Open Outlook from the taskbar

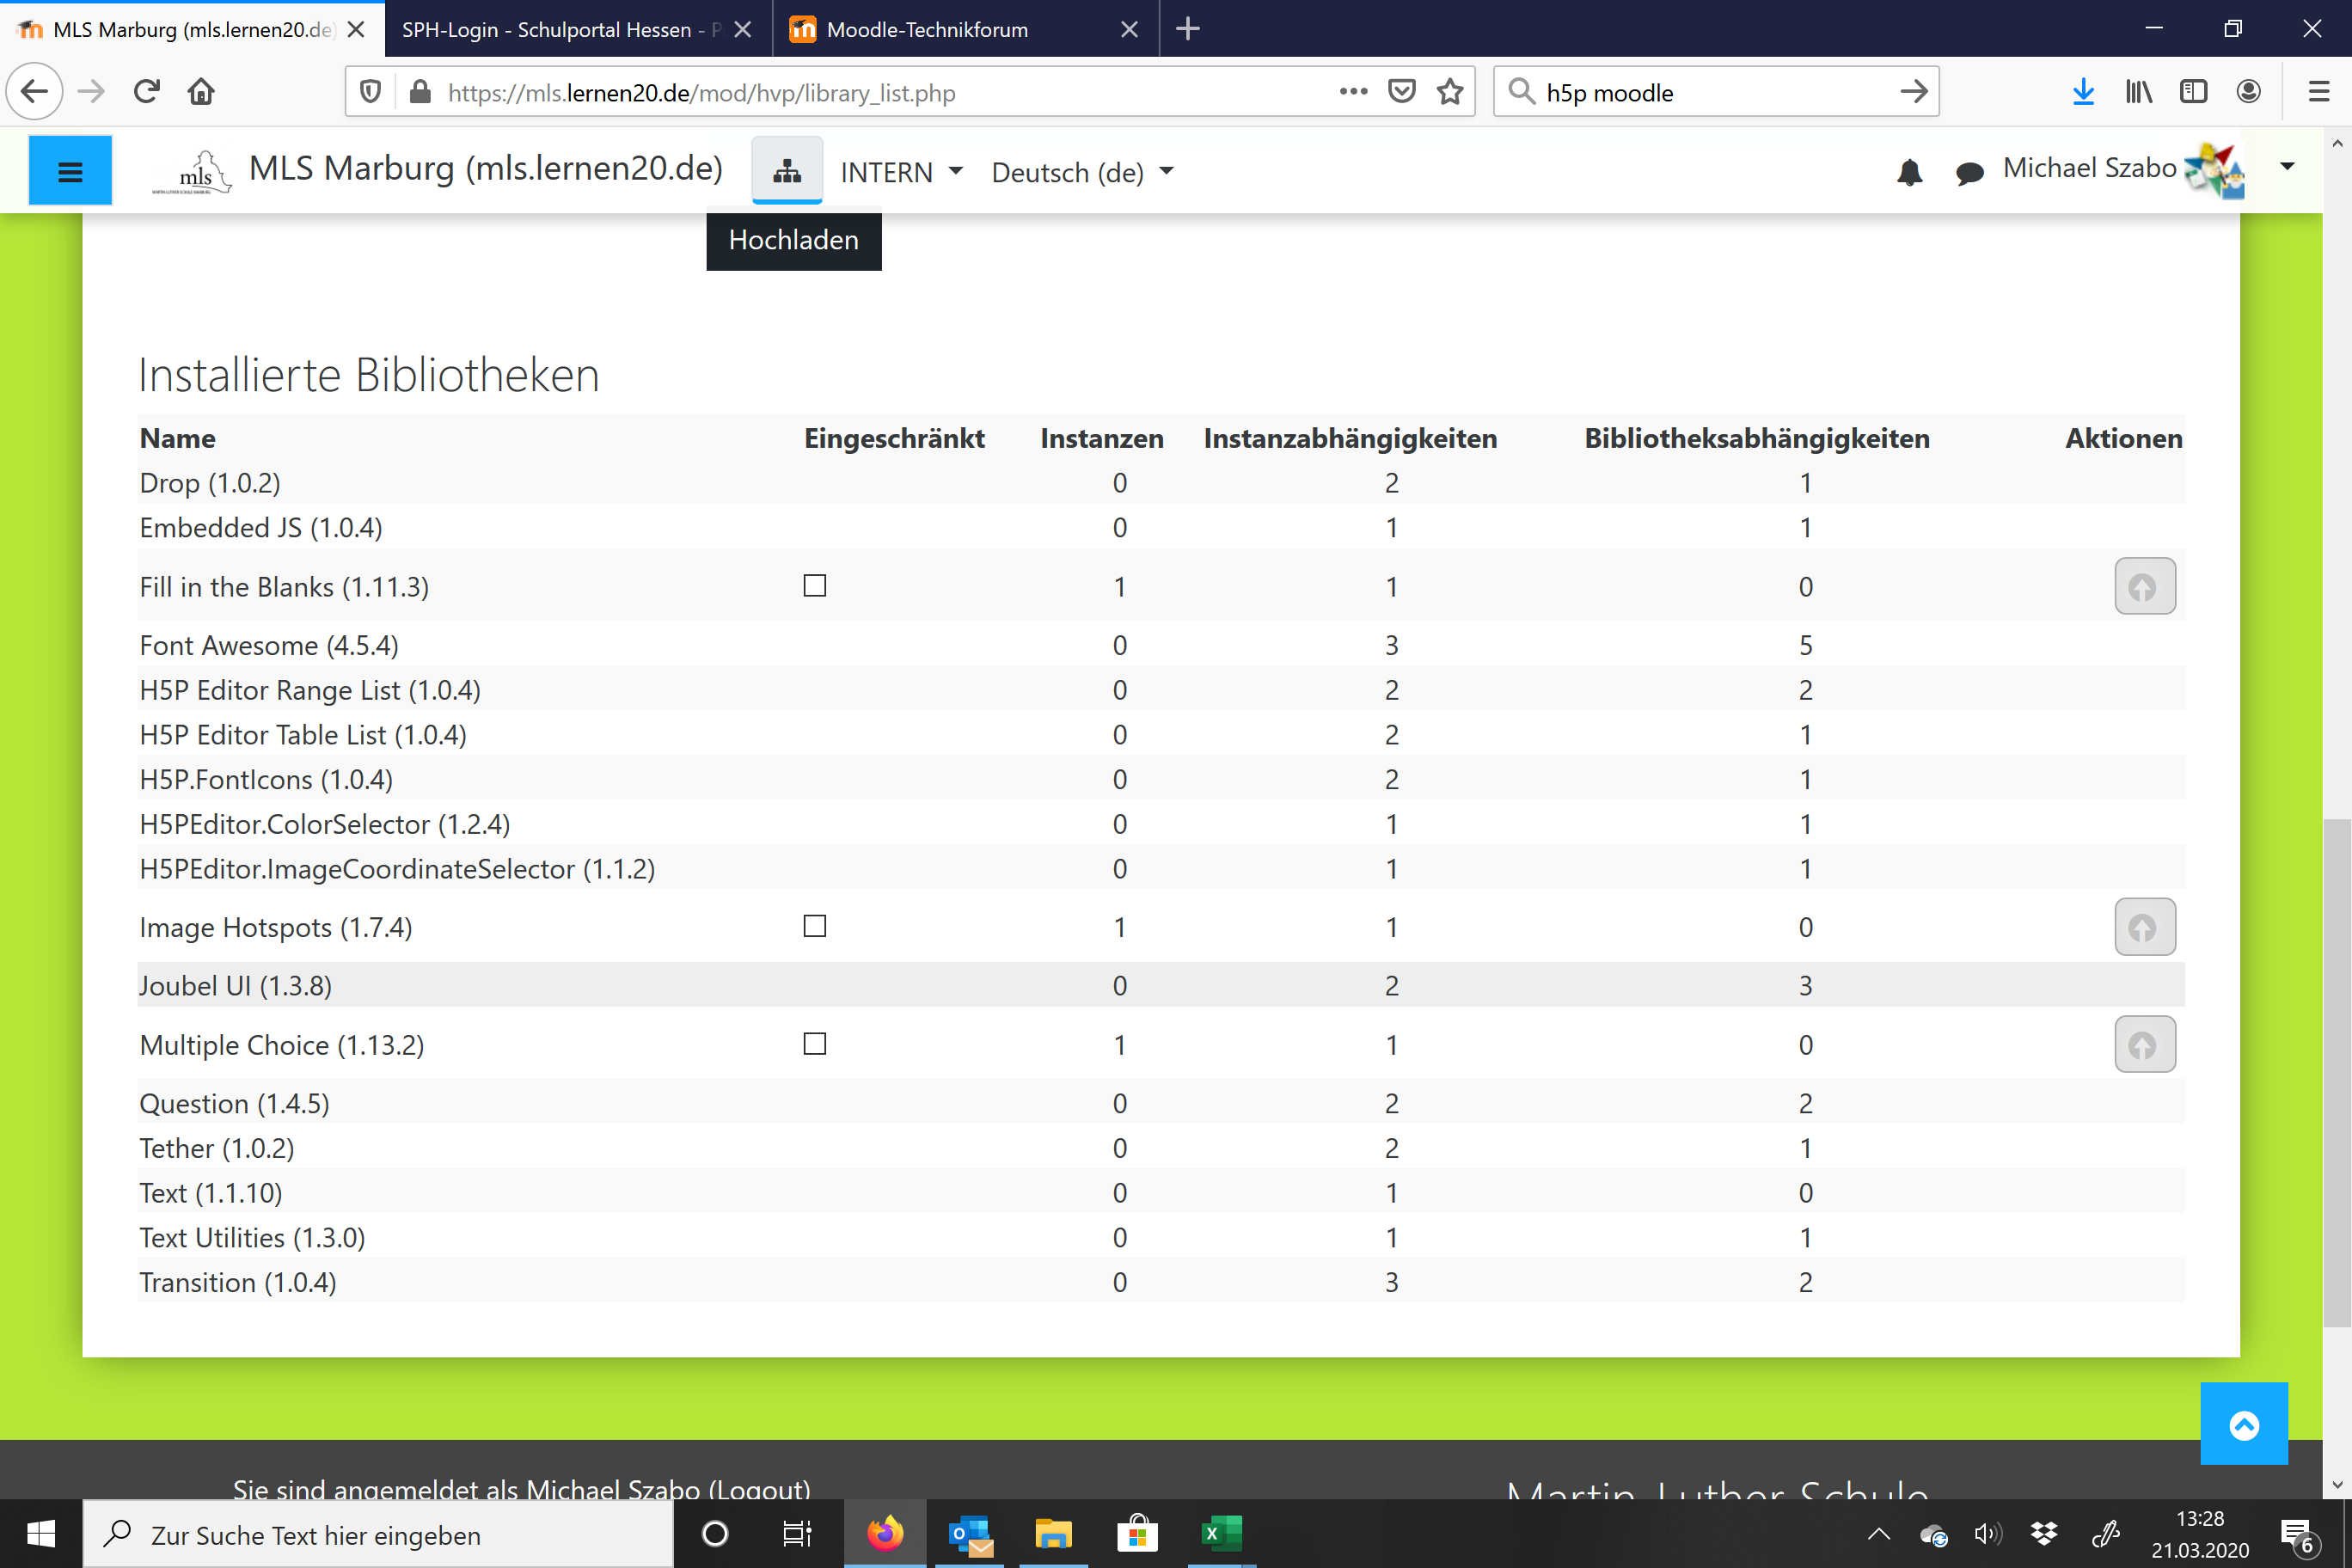[969, 1533]
